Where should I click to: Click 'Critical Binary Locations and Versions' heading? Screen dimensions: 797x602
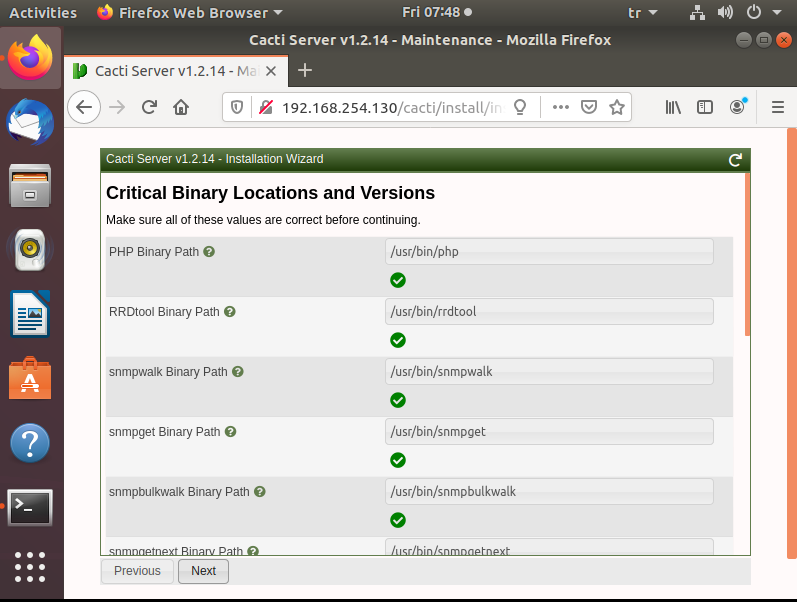pyautogui.click(x=270, y=193)
